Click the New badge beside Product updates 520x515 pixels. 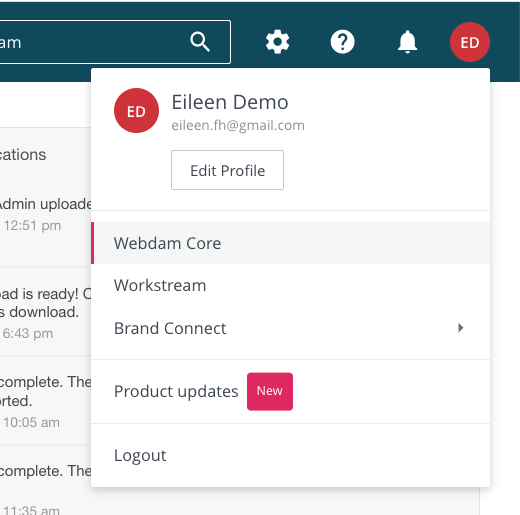[x=270, y=391]
